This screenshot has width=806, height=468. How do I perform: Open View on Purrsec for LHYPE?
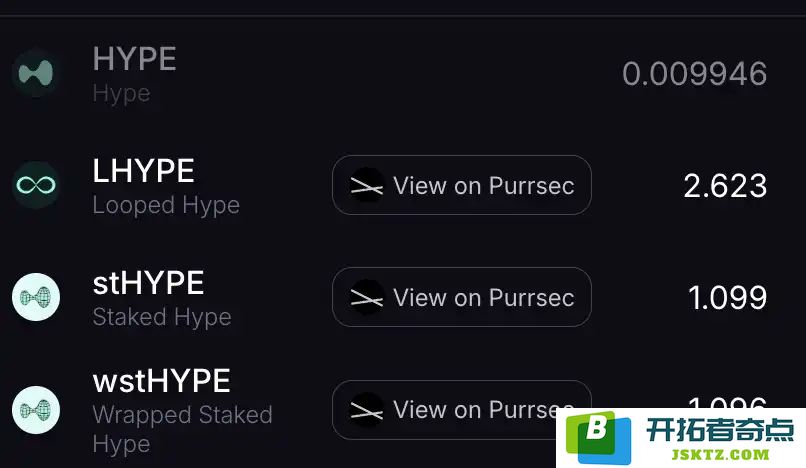[x=462, y=185]
